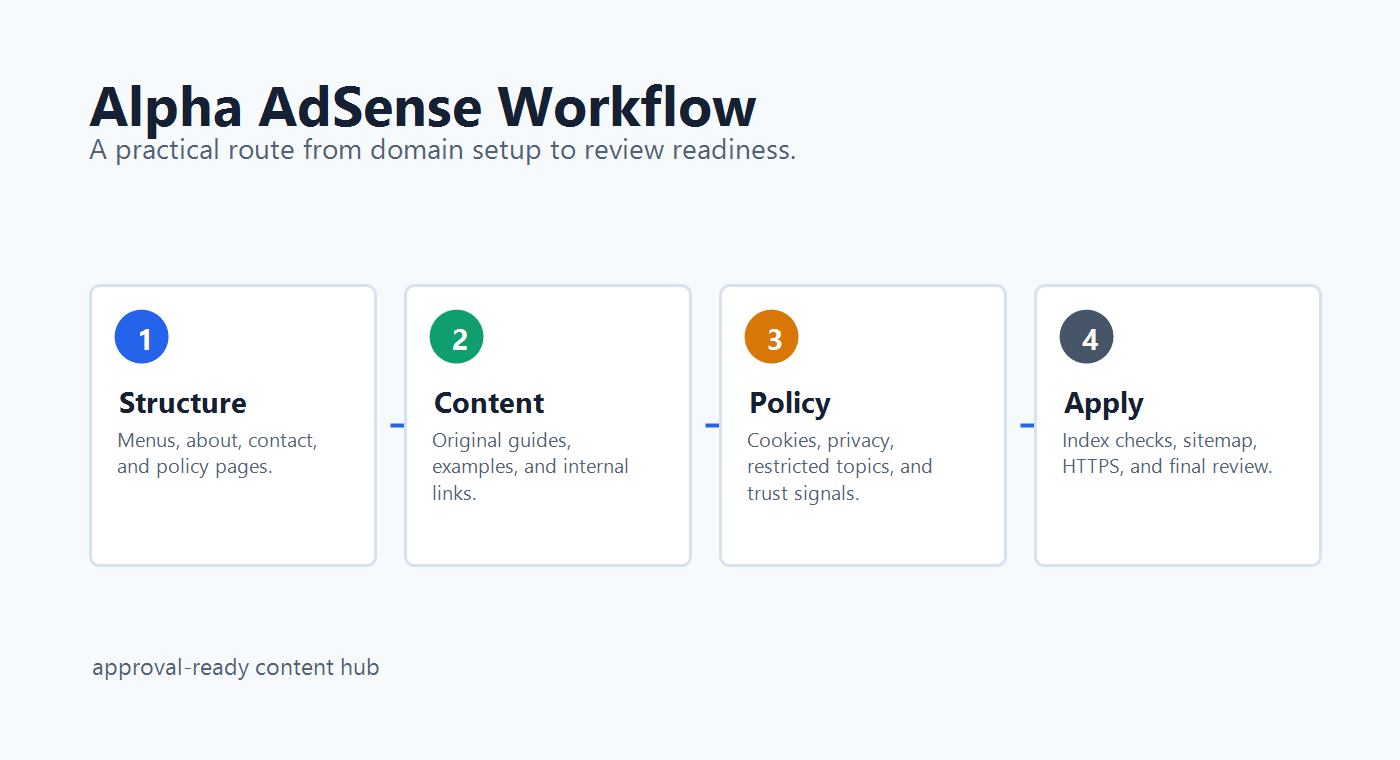Screen dimensions: 1400x760
Task: Select the Apply card heading
Action: 1103,403
